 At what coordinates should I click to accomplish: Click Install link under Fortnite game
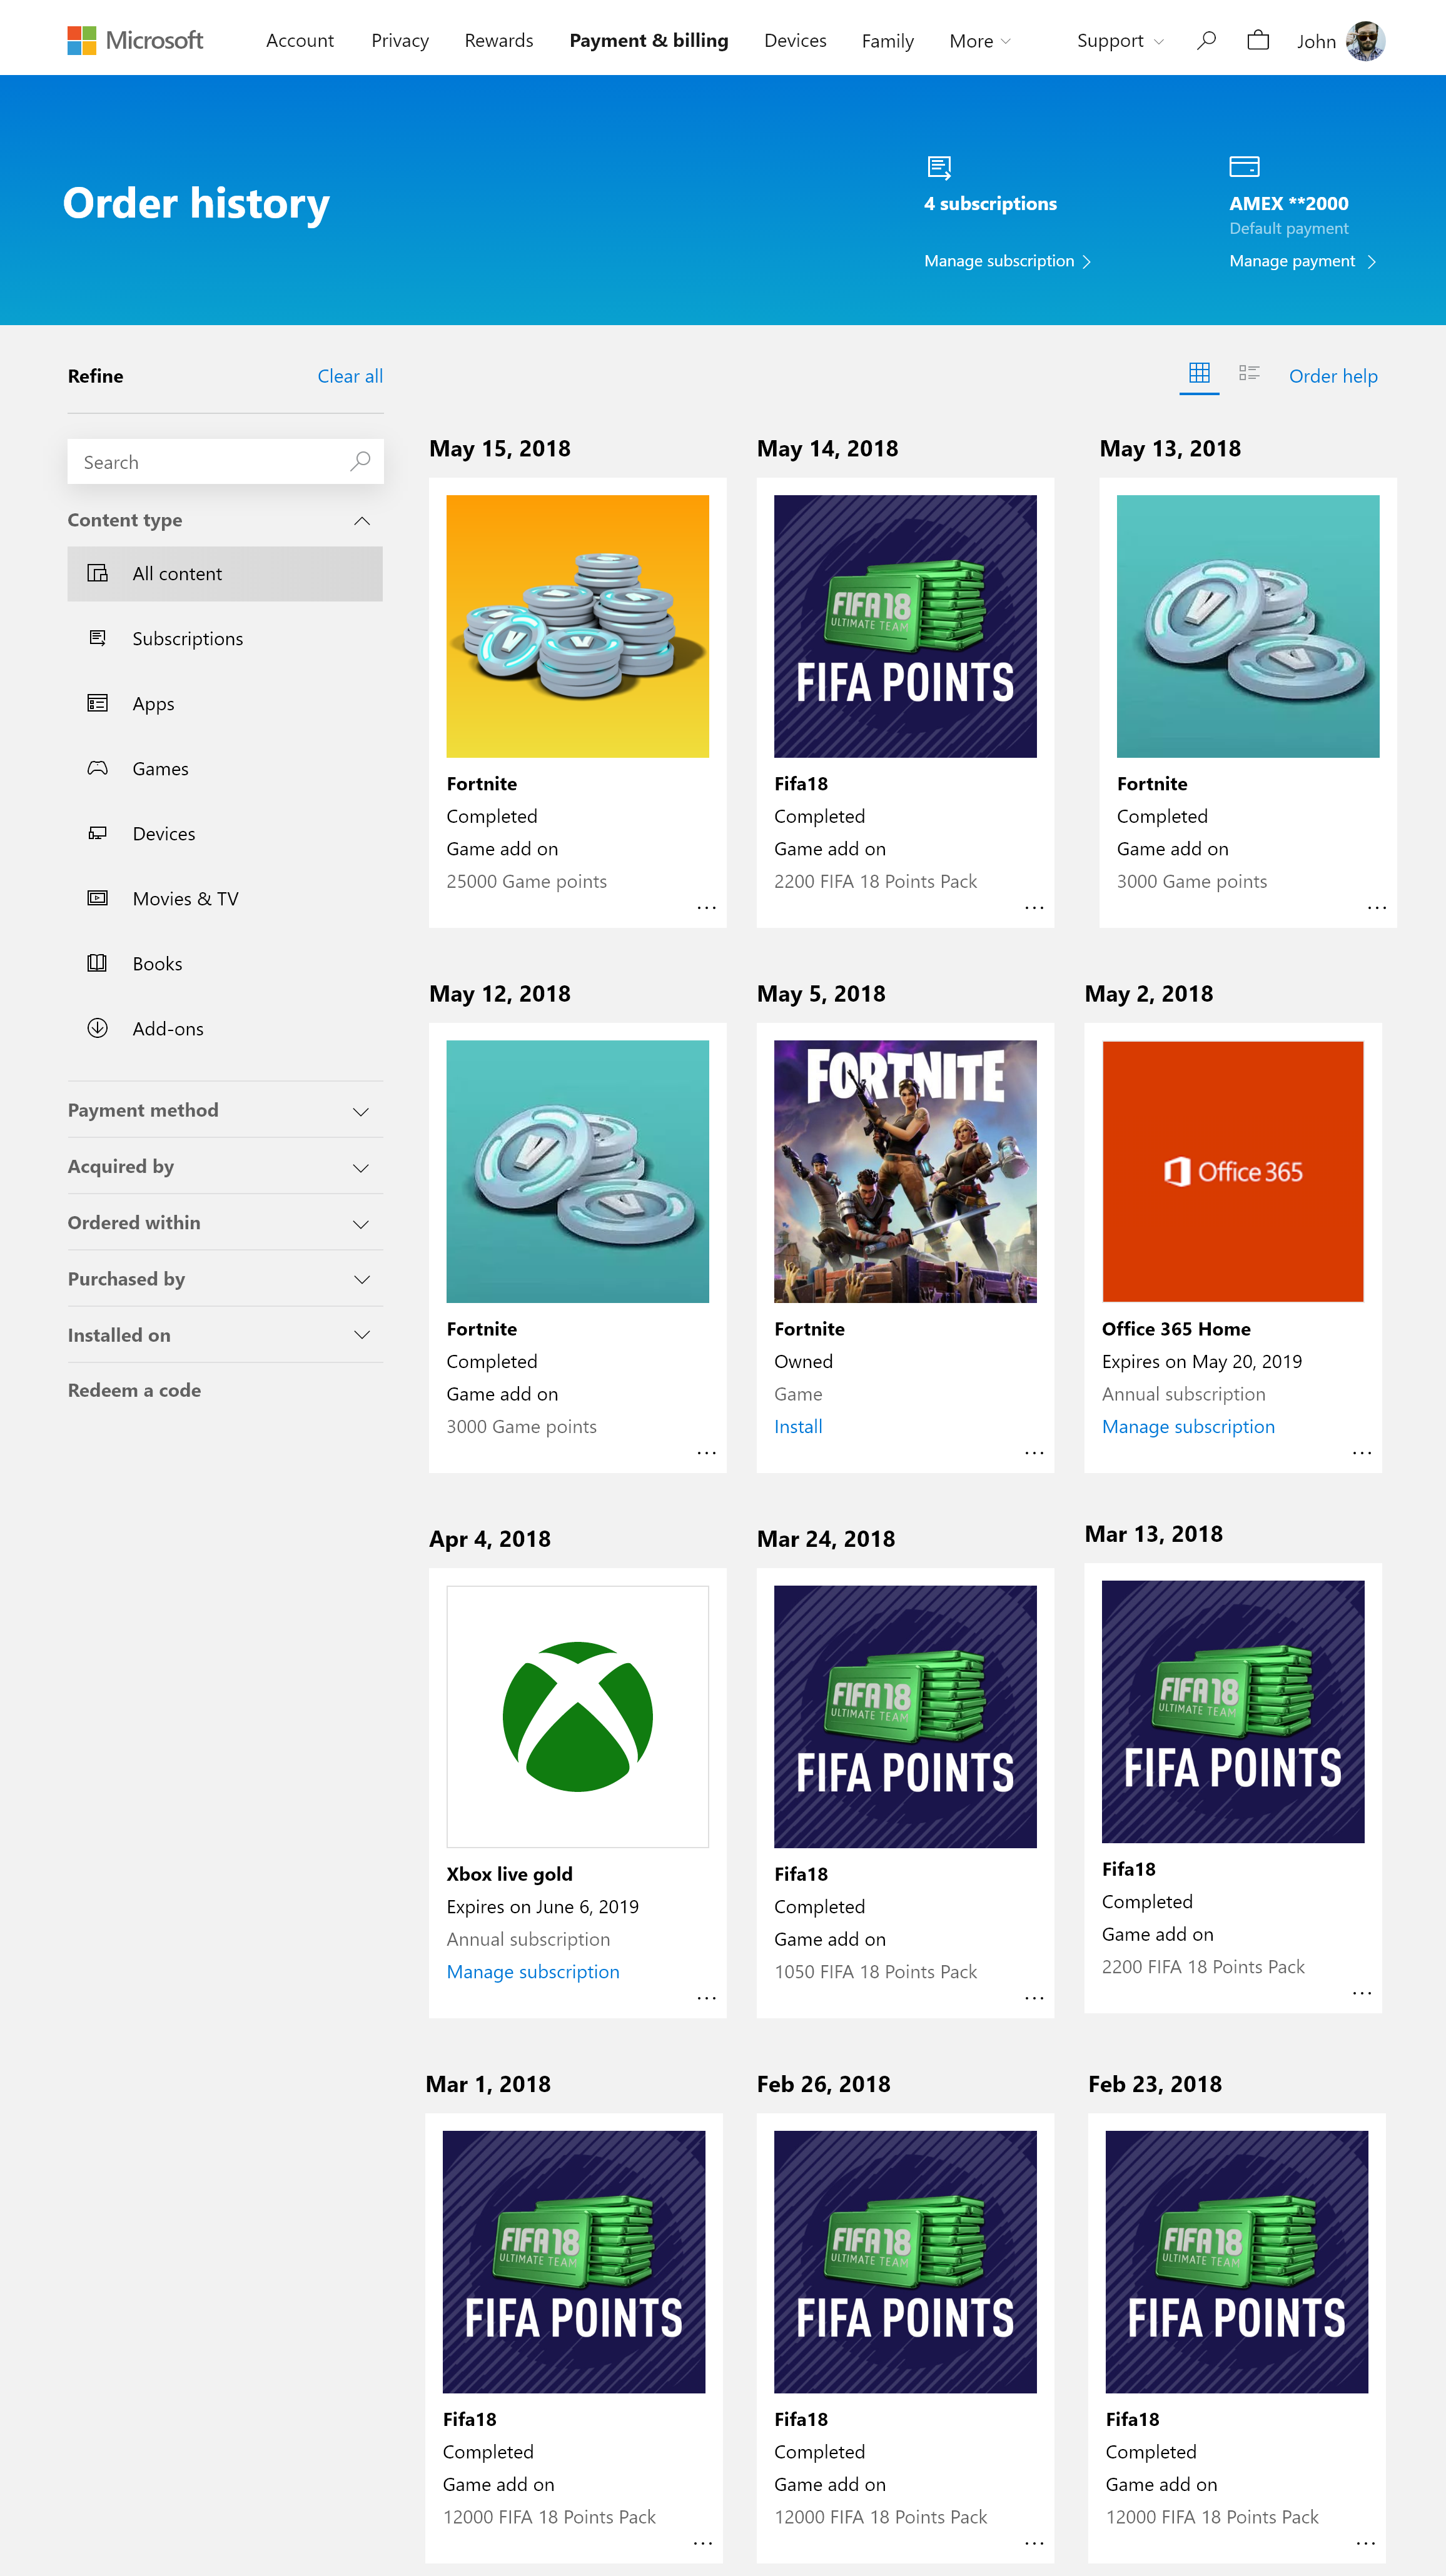coord(798,1426)
